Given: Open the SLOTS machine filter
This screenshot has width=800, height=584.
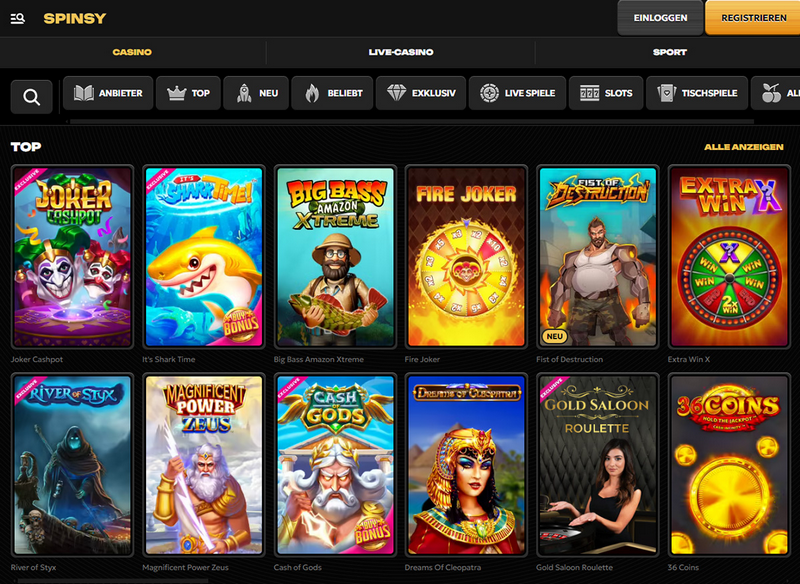Looking at the screenshot, I should (x=608, y=92).
